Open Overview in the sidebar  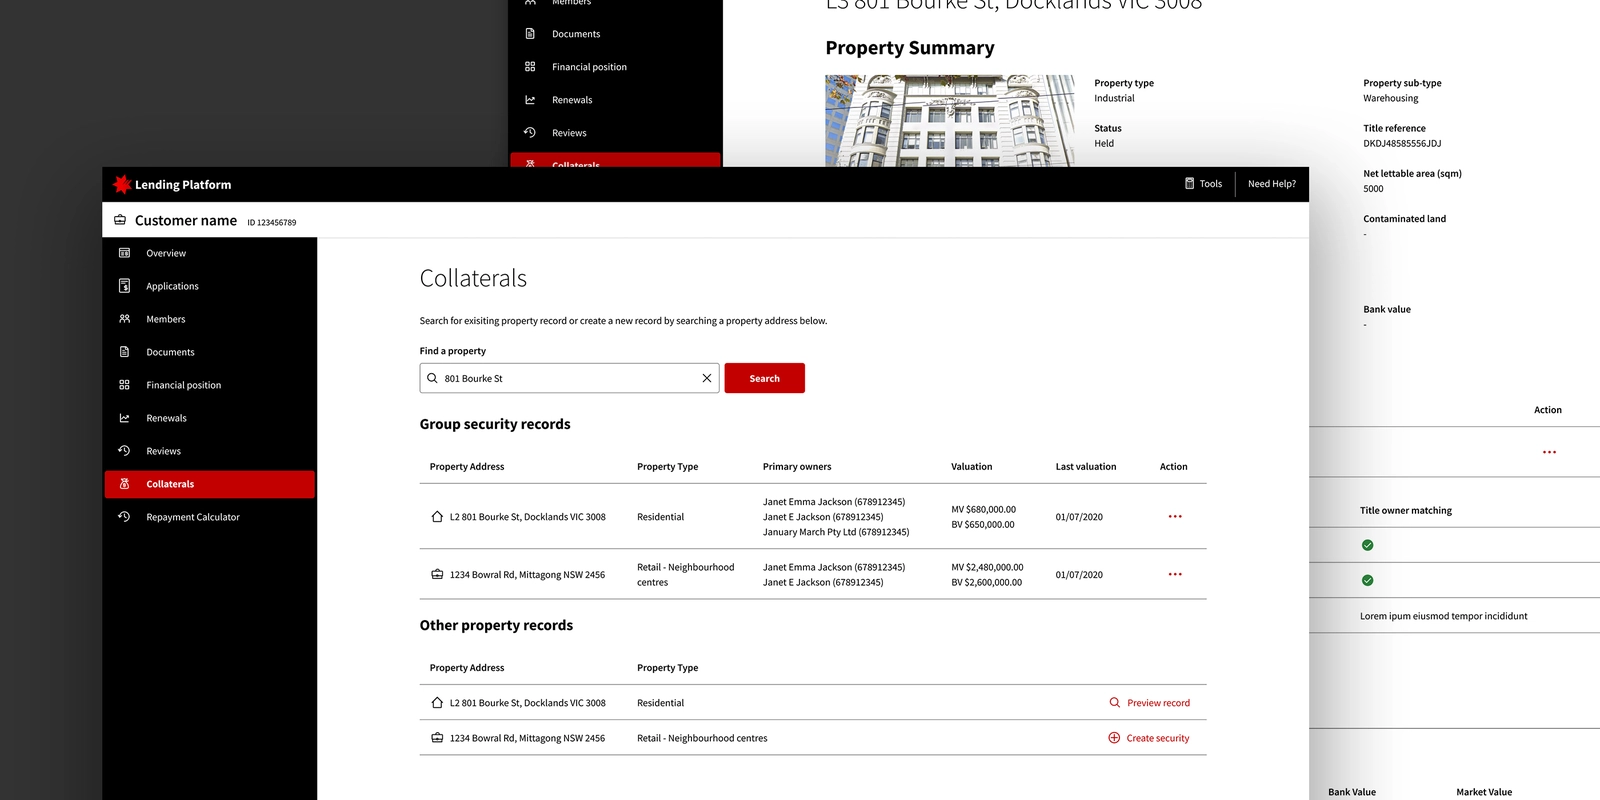click(x=210, y=253)
